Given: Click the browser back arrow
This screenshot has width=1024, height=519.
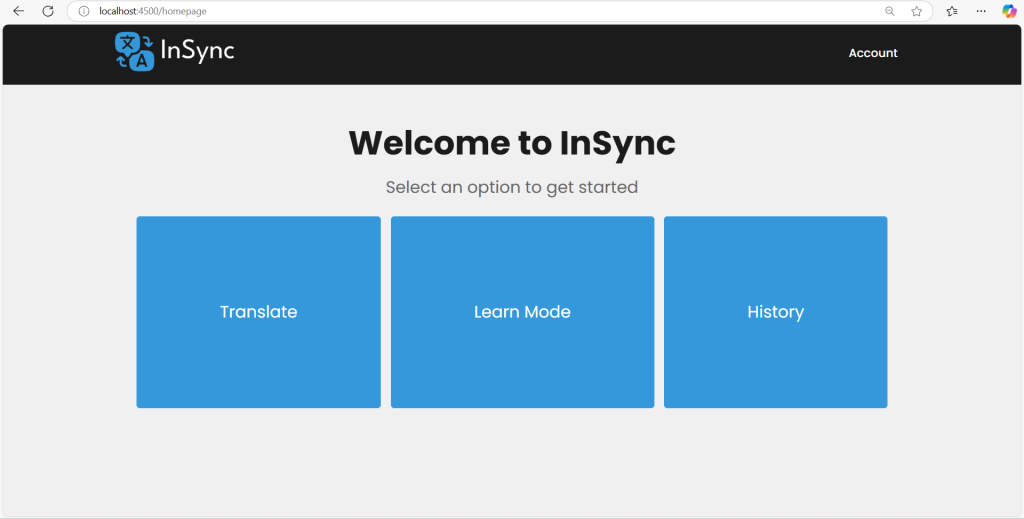Looking at the screenshot, I should point(18,11).
